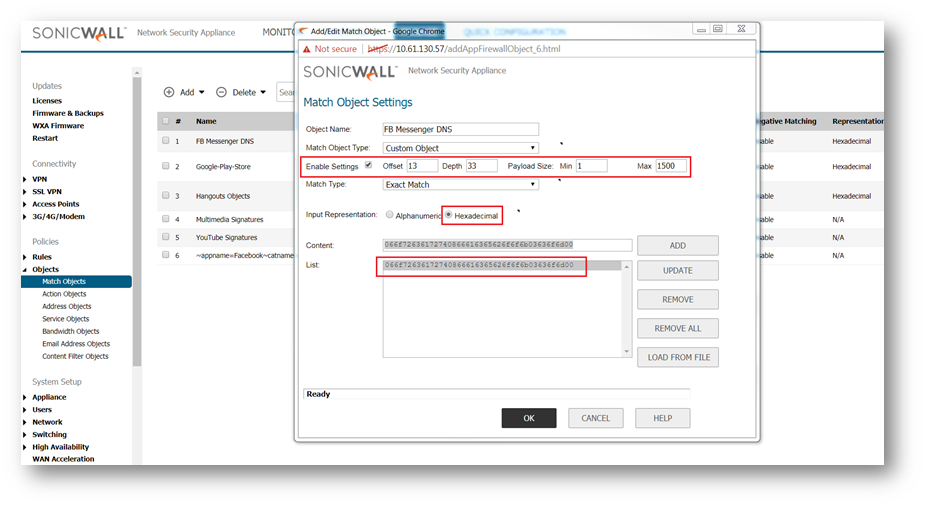Image resolution: width=926 pixels, height=507 pixels.
Task: Expand the VPN sidebar section
Action: 25,179
